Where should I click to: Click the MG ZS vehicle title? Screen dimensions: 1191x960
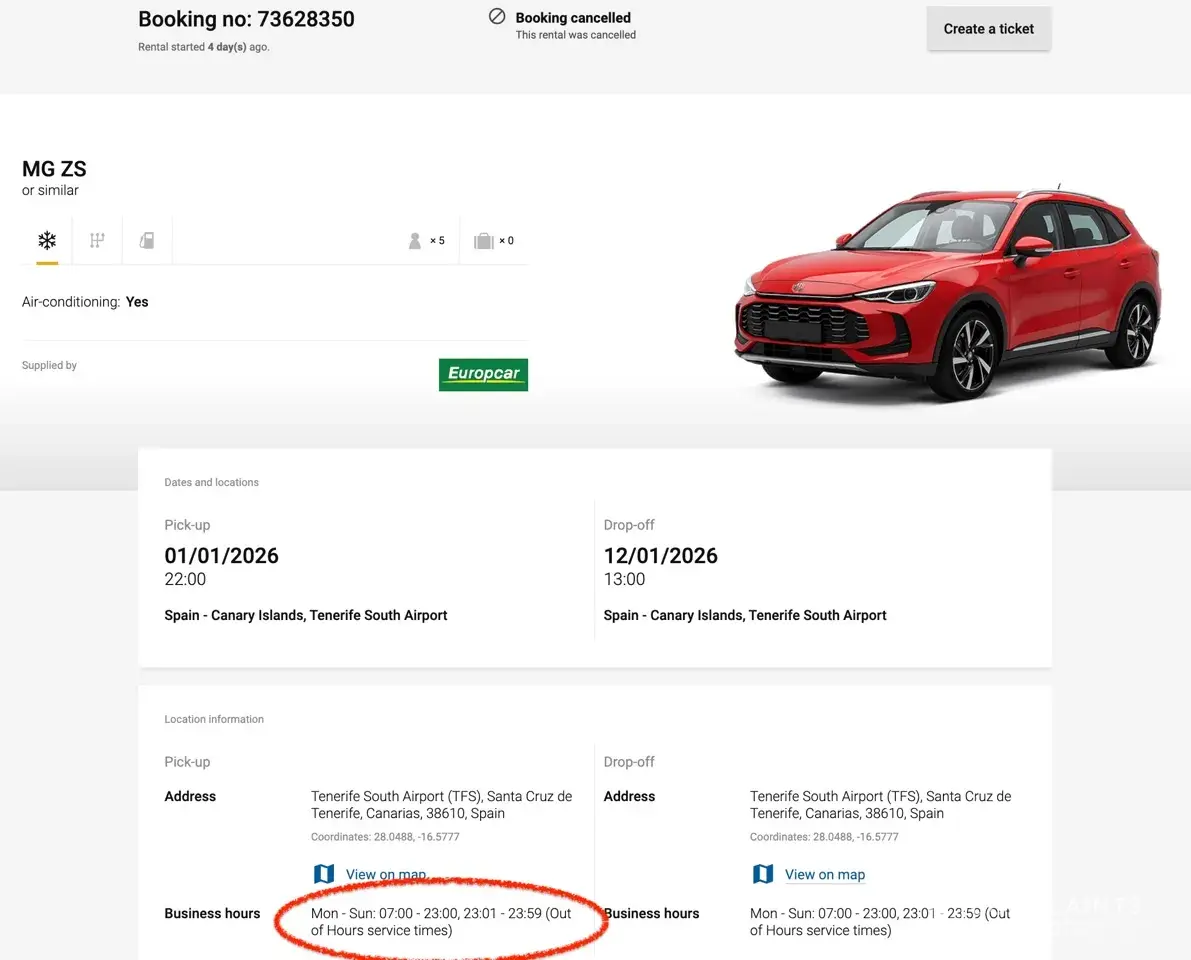pyautogui.click(x=54, y=169)
